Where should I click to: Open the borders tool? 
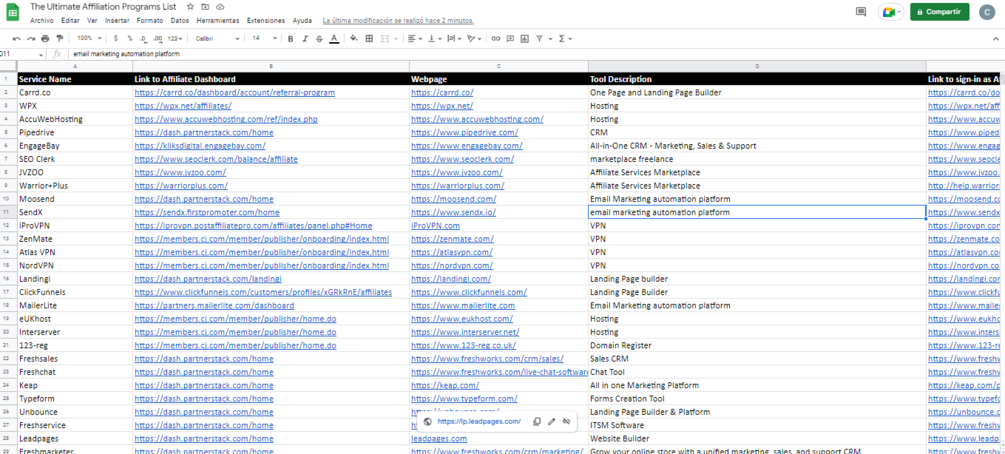click(x=369, y=38)
